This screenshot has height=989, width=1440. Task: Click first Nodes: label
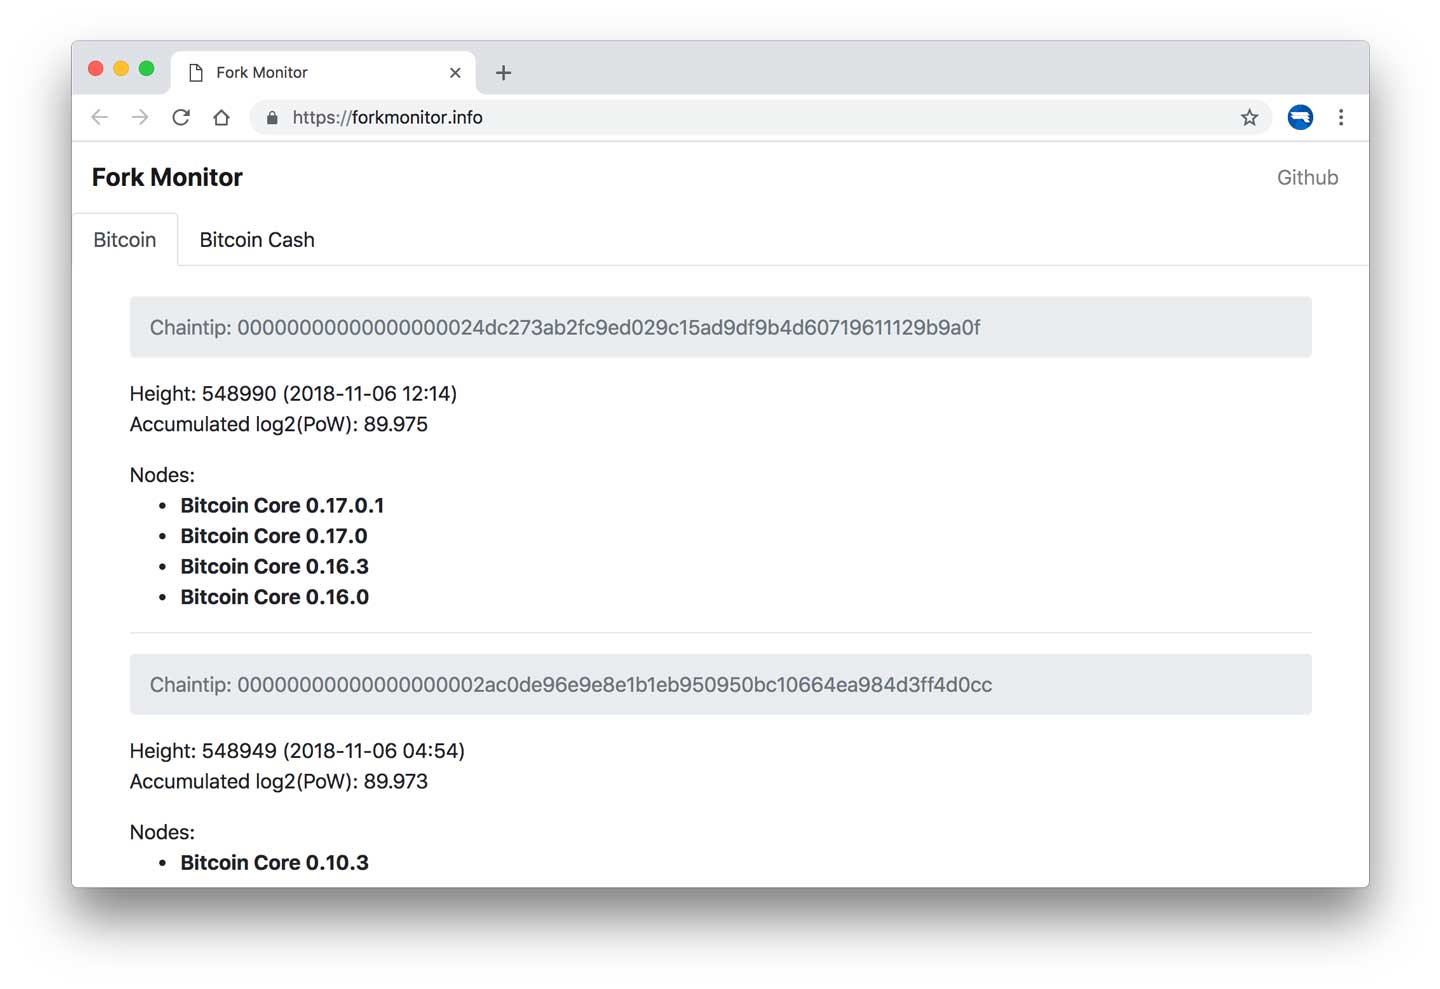(x=162, y=475)
